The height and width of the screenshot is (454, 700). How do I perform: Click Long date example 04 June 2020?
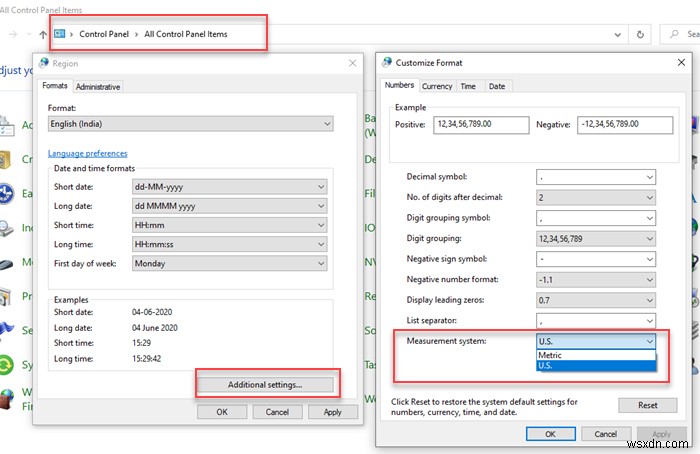pos(154,328)
